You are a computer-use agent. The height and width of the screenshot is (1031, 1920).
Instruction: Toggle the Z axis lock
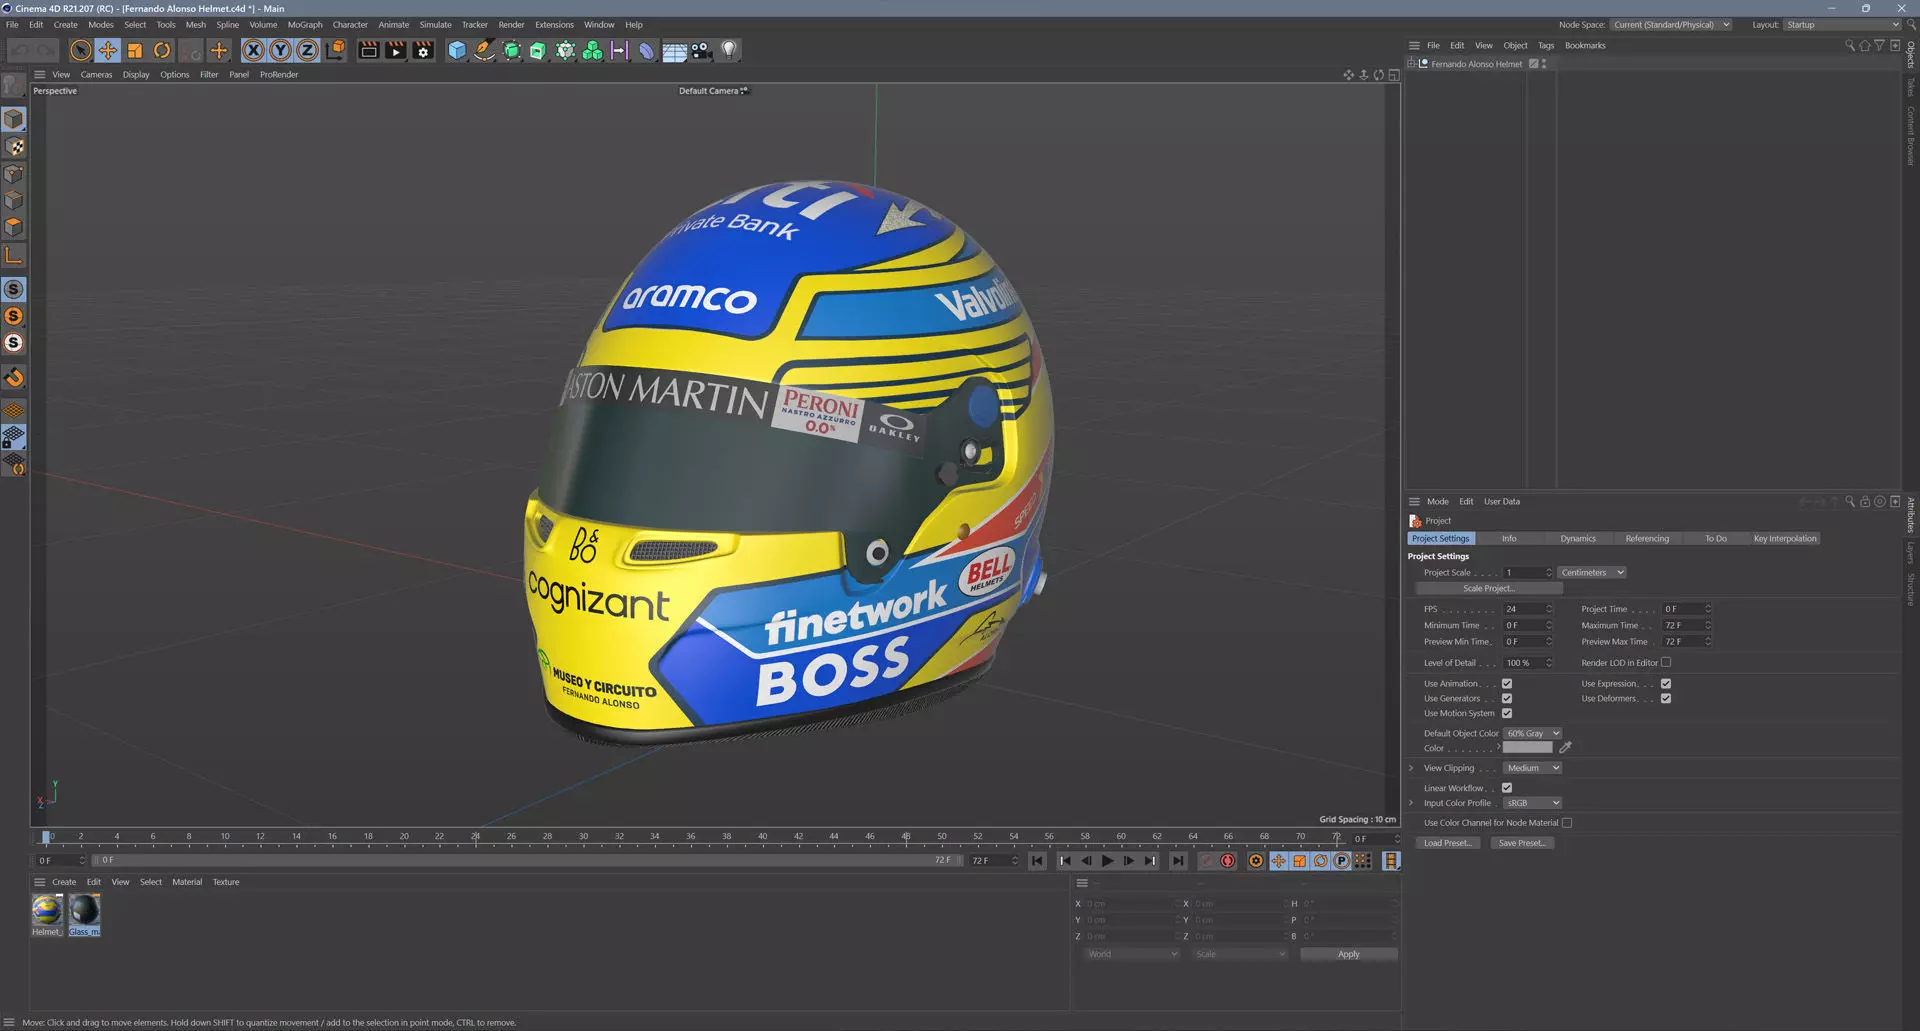308,50
